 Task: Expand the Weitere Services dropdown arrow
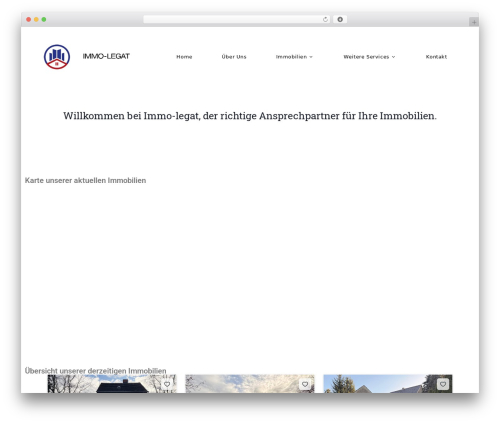pyautogui.click(x=393, y=57)
